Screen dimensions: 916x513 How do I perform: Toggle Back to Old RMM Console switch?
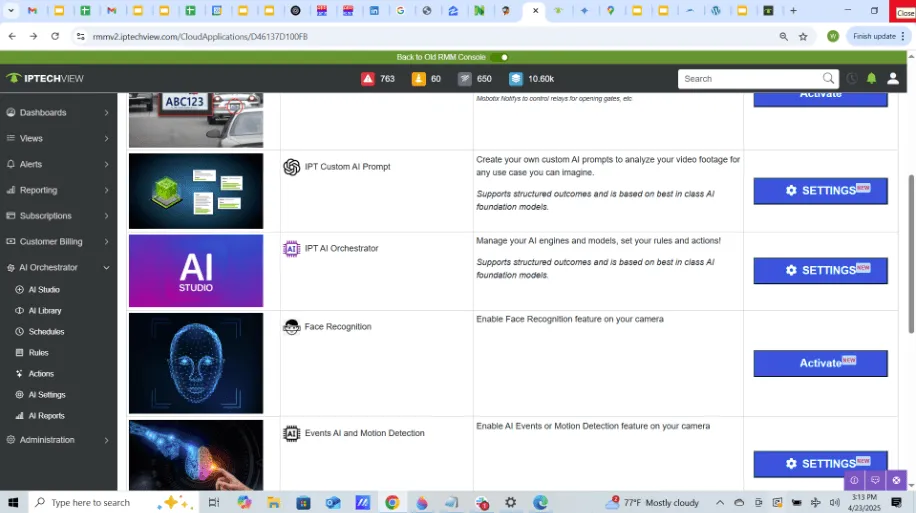click(499, 57)
